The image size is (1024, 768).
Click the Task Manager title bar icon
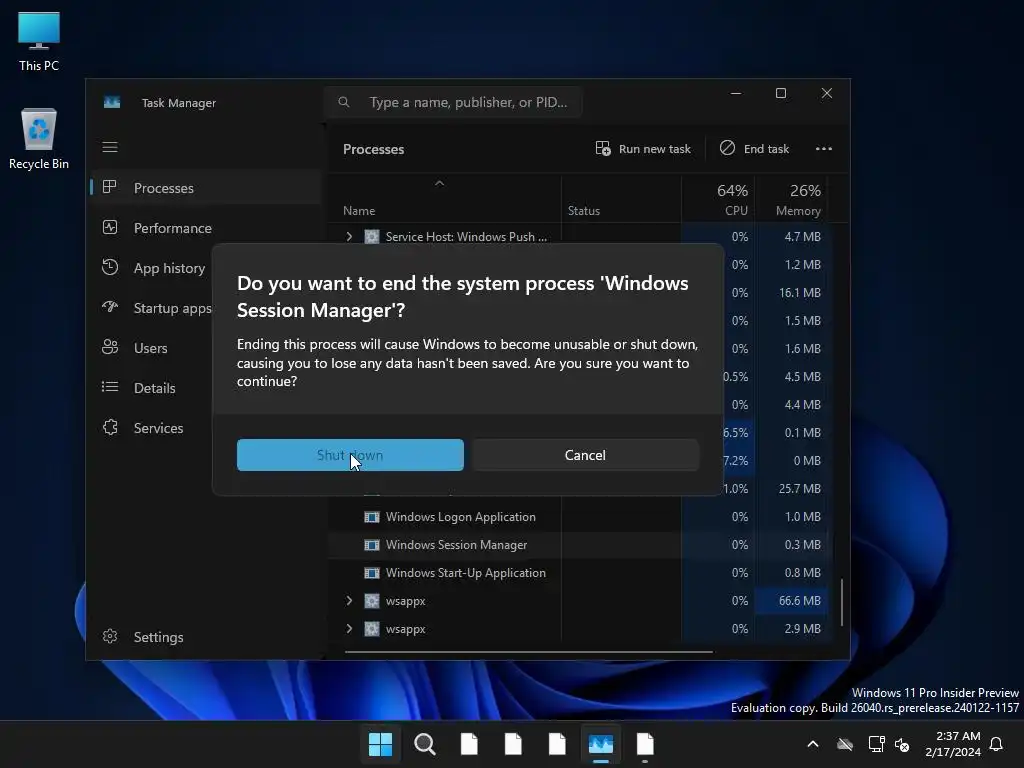click(x=112, y=103)
